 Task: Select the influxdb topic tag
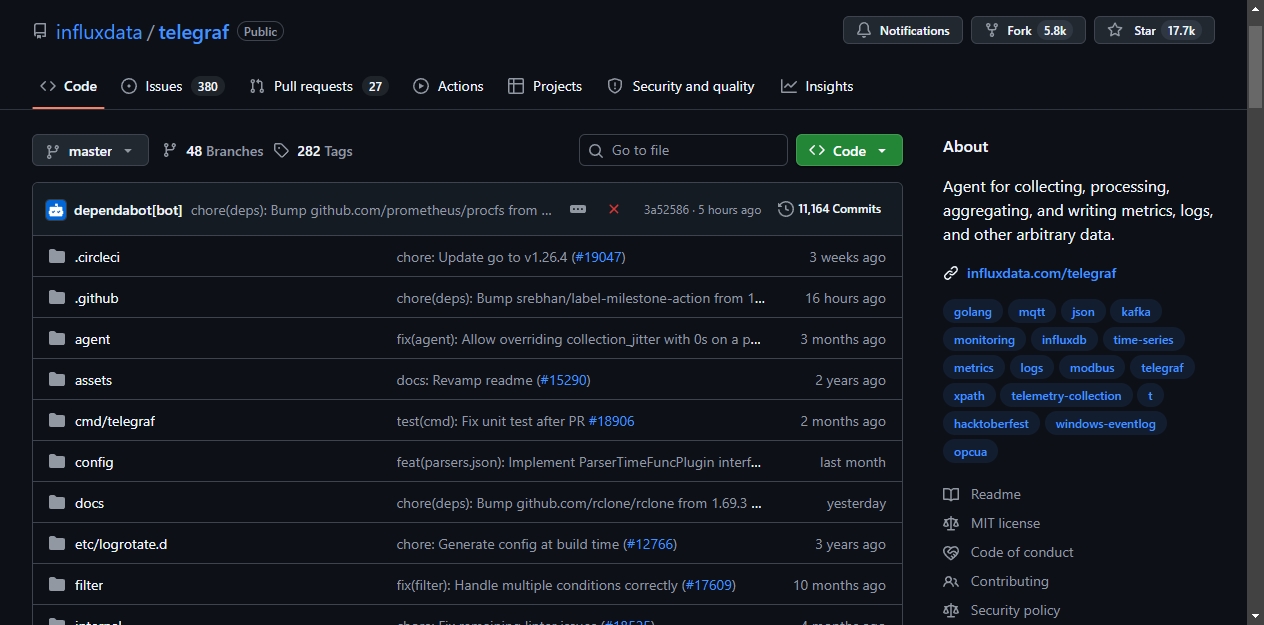click(1064, 340)
